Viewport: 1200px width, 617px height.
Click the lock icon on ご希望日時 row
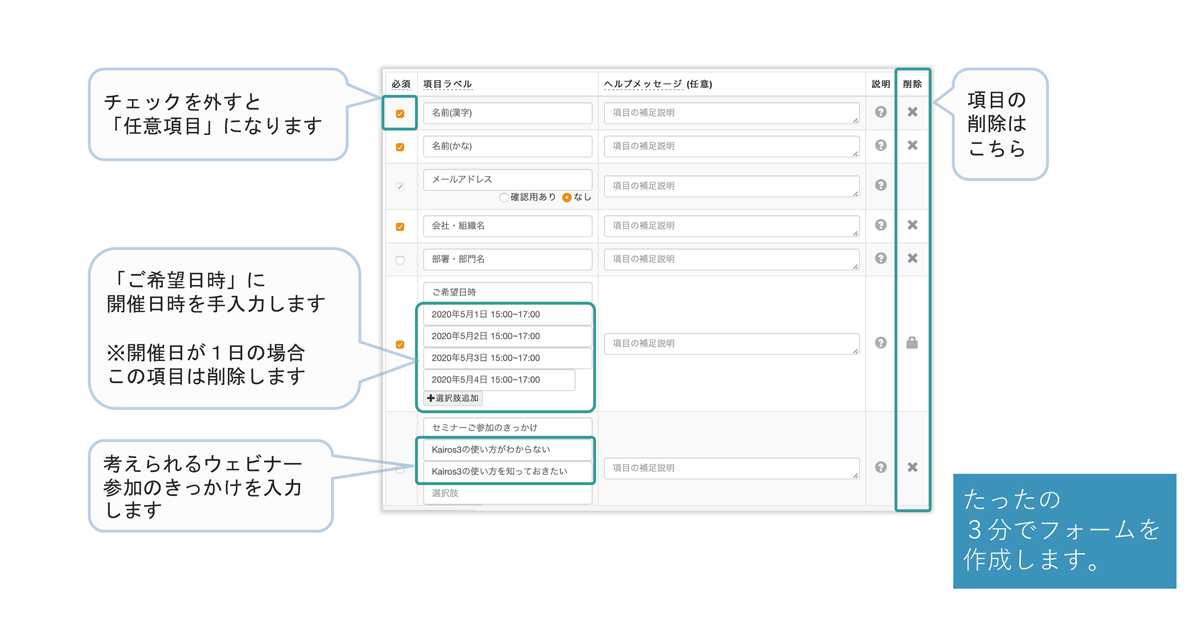coord(912,343)
